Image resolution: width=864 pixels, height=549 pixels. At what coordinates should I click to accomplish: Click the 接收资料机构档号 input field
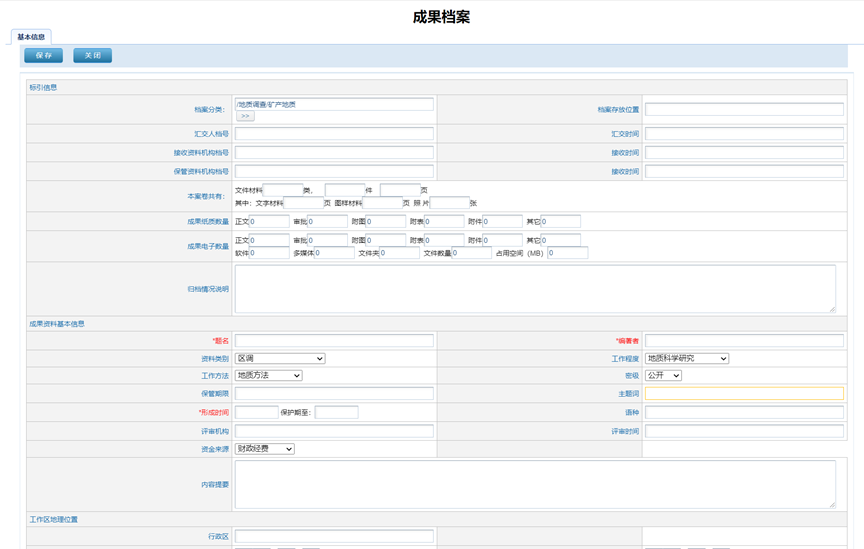click(334, 152)
